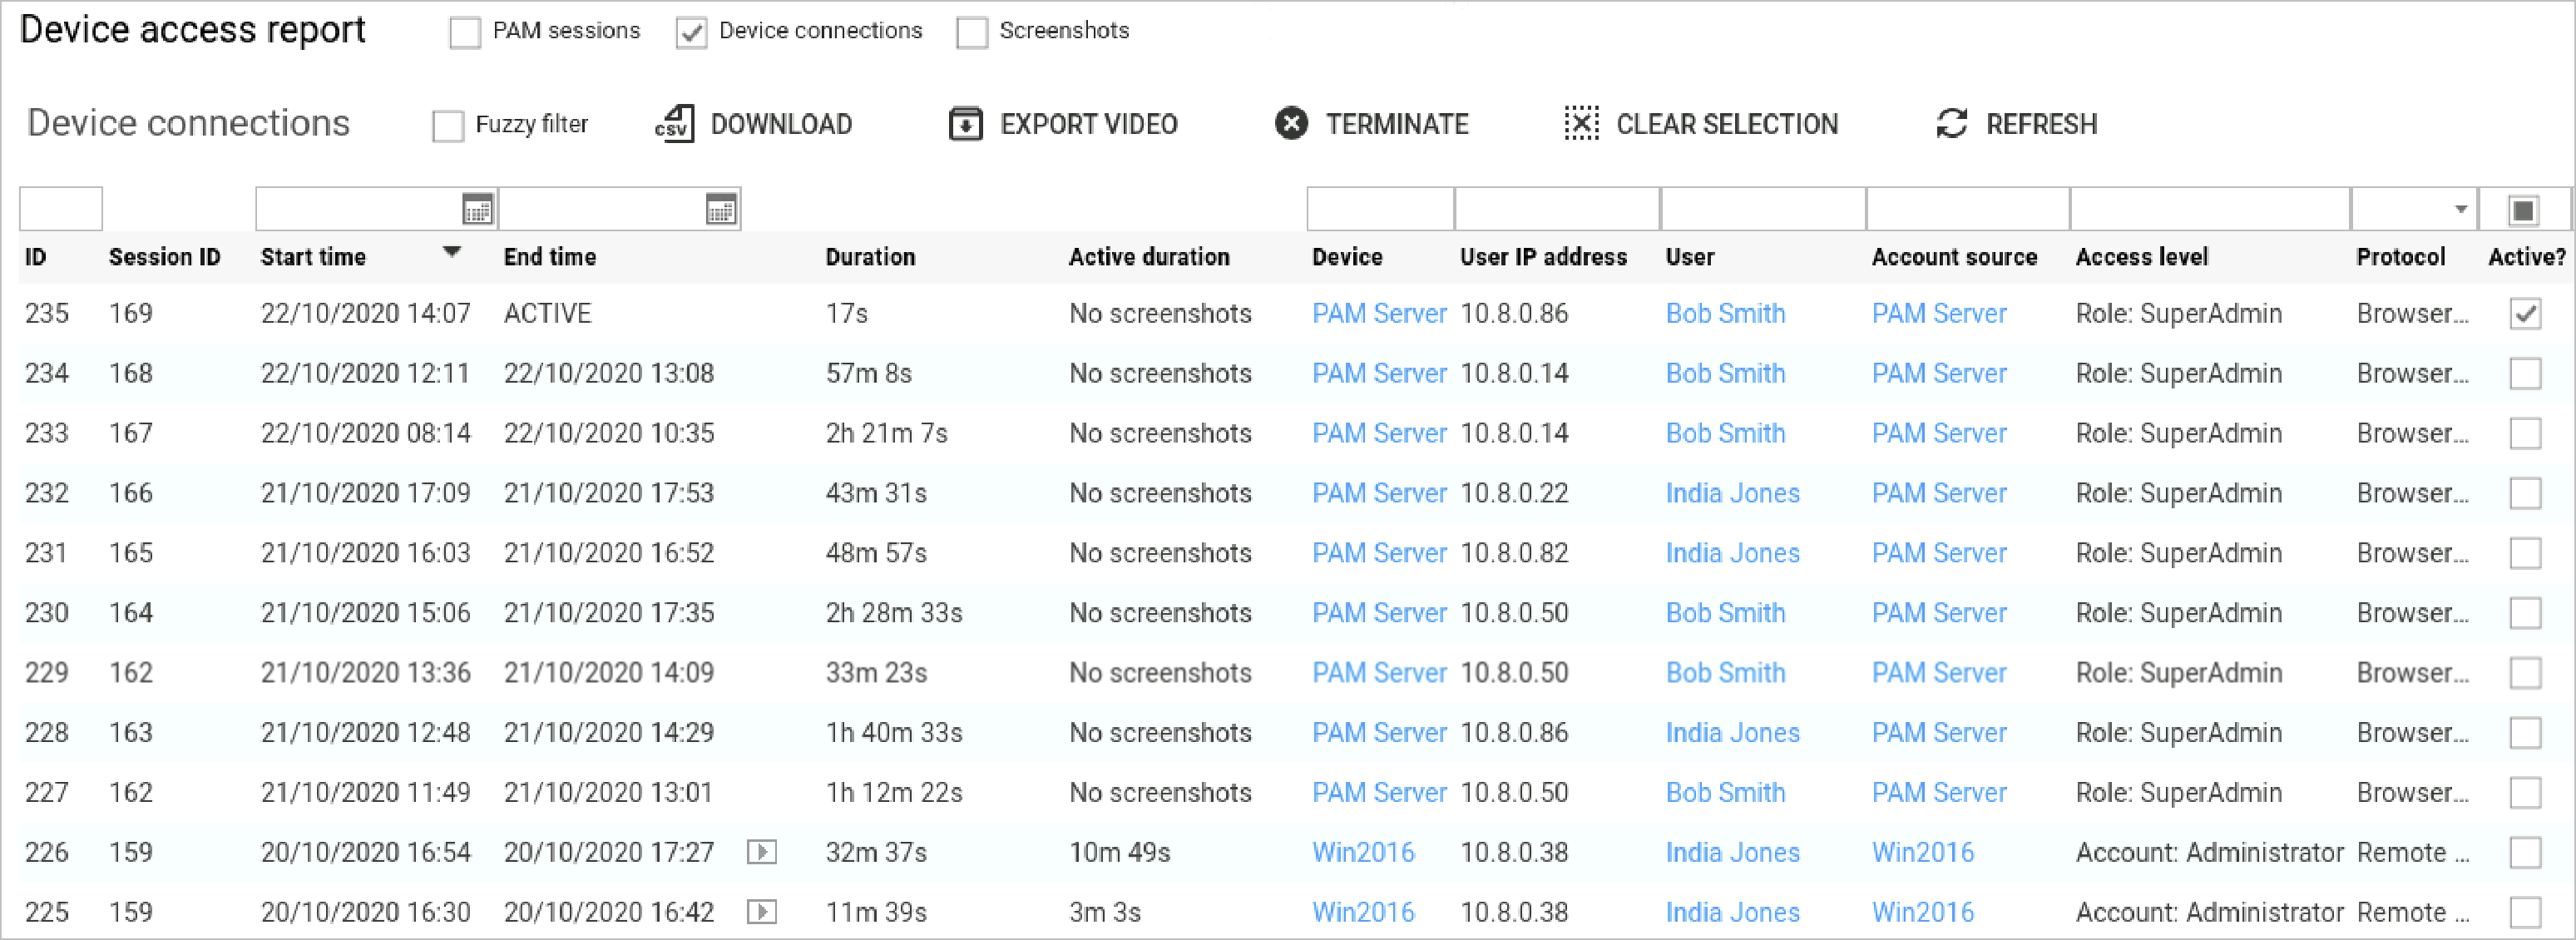Image resolution: width=2576 pixels, height=940 pixels.
Task: Click the REFRESH button
Action: pos(2016,124)
